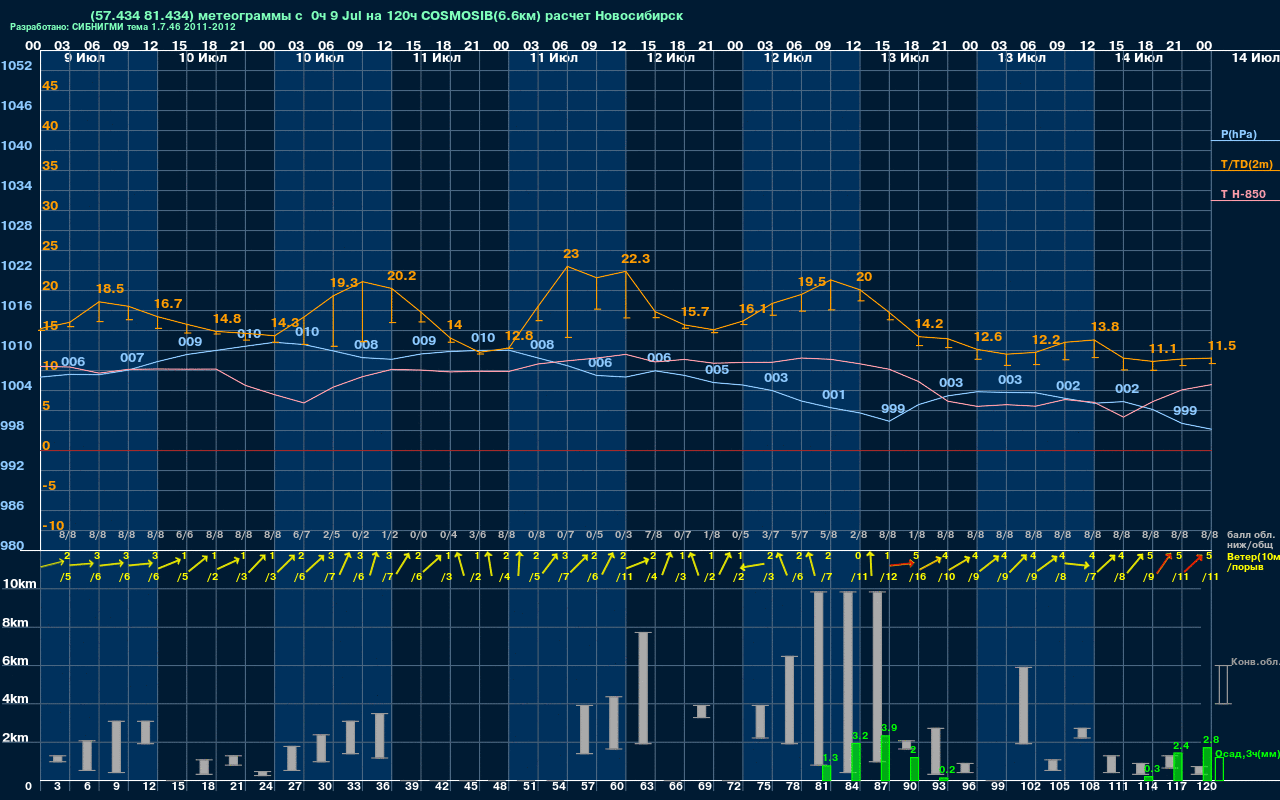Click temperature value 11.5
This screenshot has width=1280, height=800.
[1222, 345]
